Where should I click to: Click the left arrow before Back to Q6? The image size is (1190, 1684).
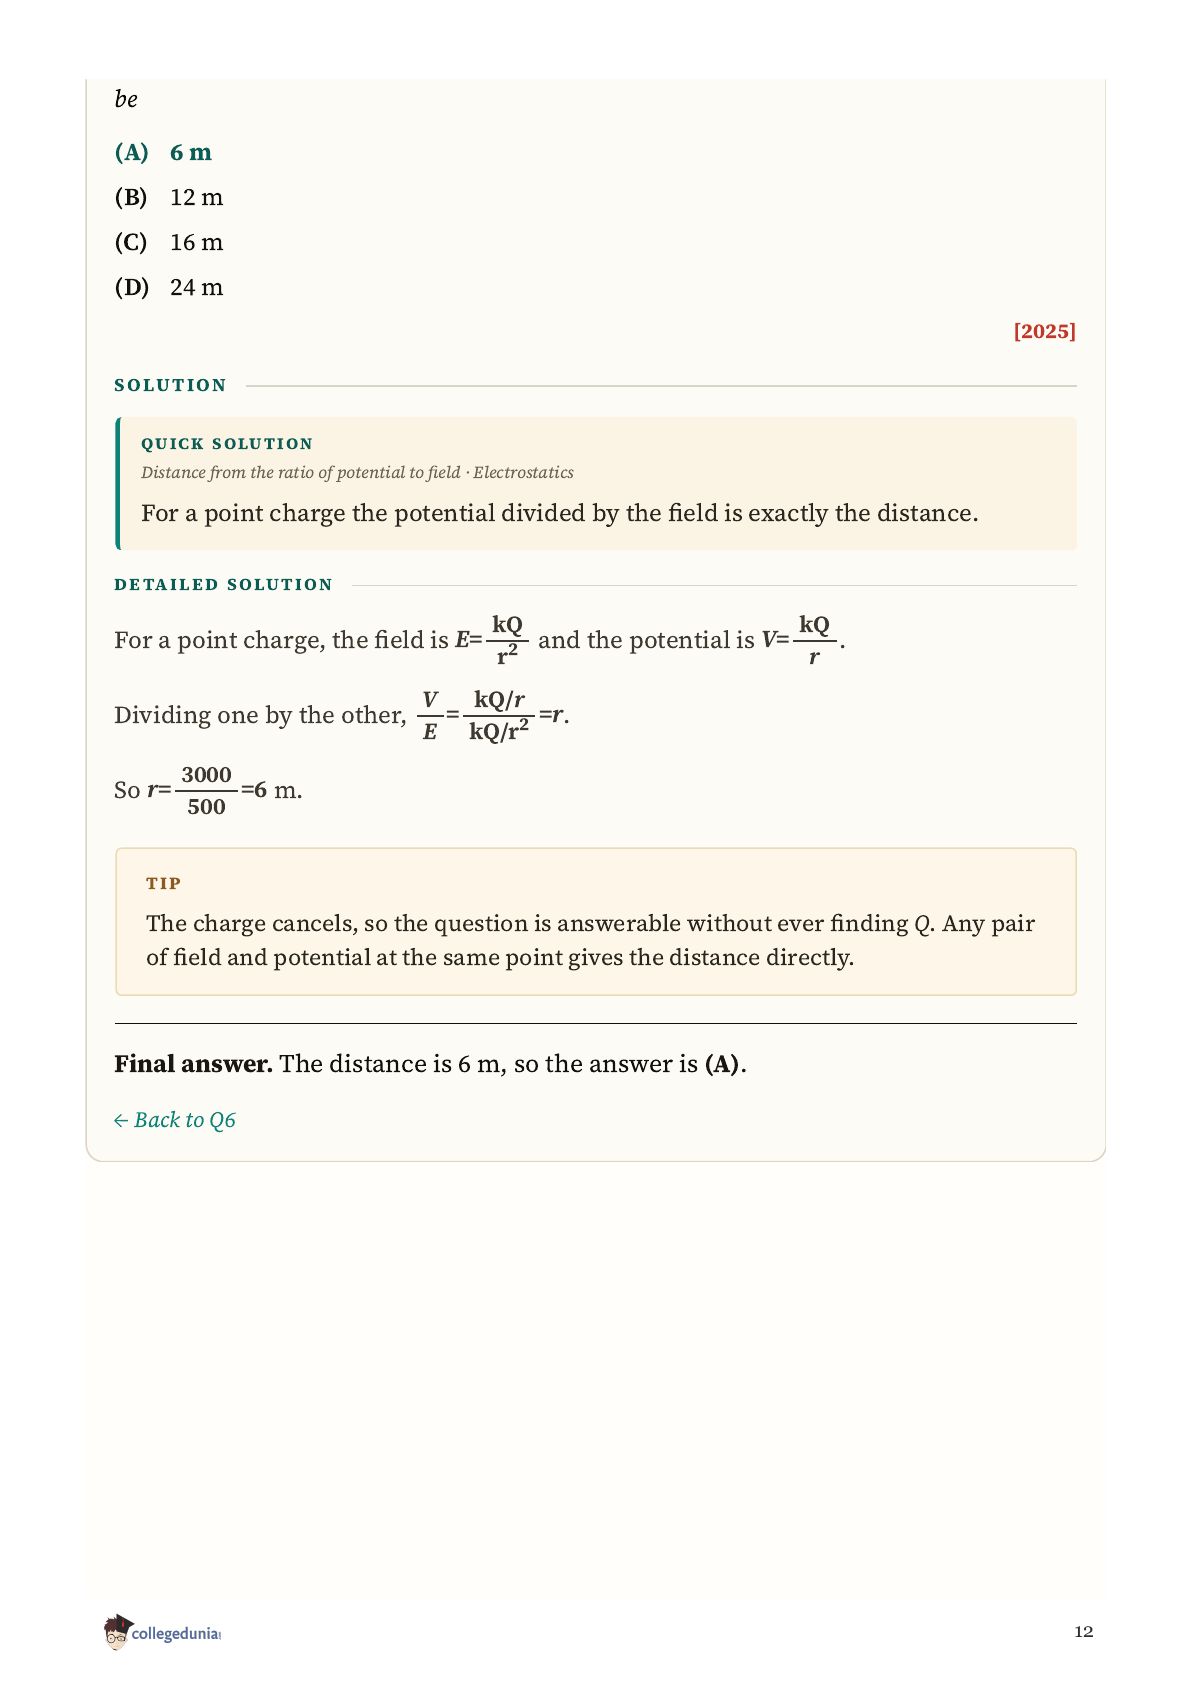(x=121, y=1121)
